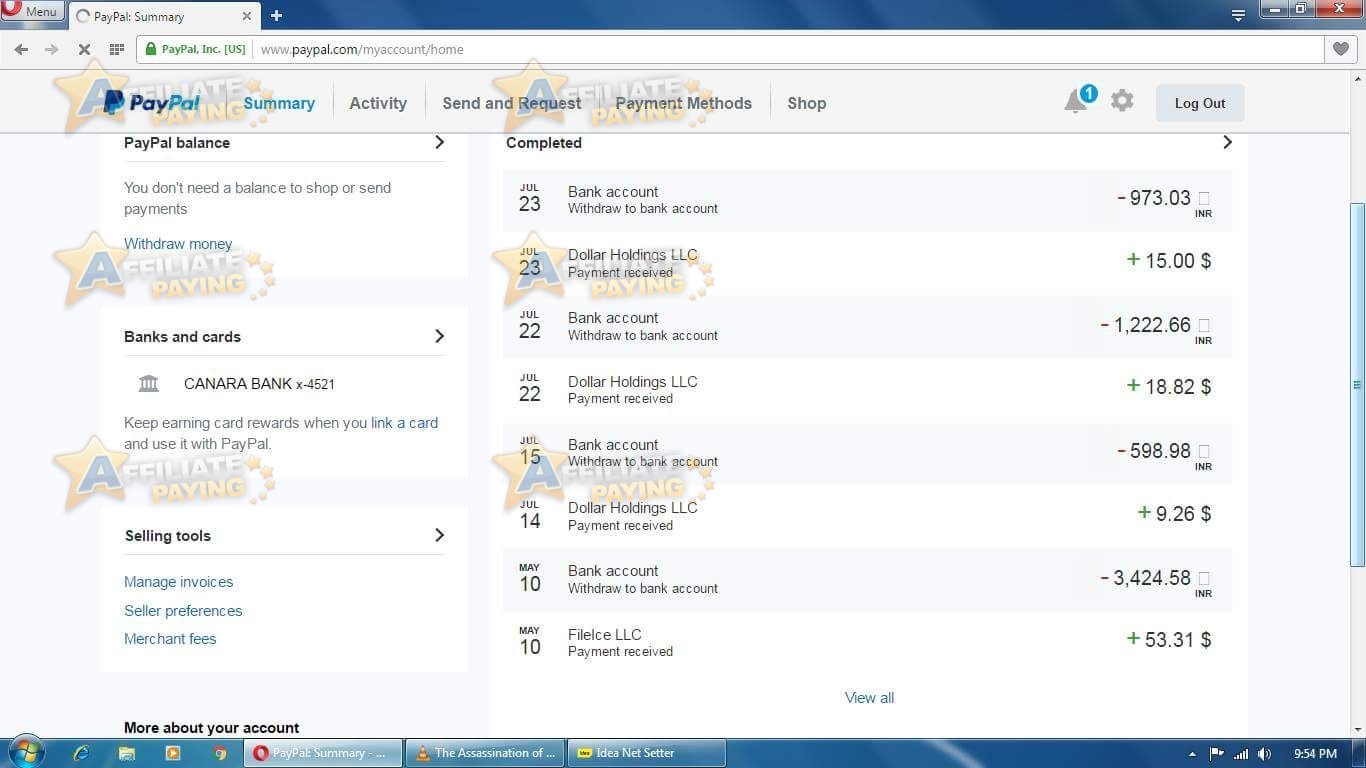Open the Payment Methods tab
This screenshot has width=1366, height=768.
pyautogui.click(x=684, y=103)
